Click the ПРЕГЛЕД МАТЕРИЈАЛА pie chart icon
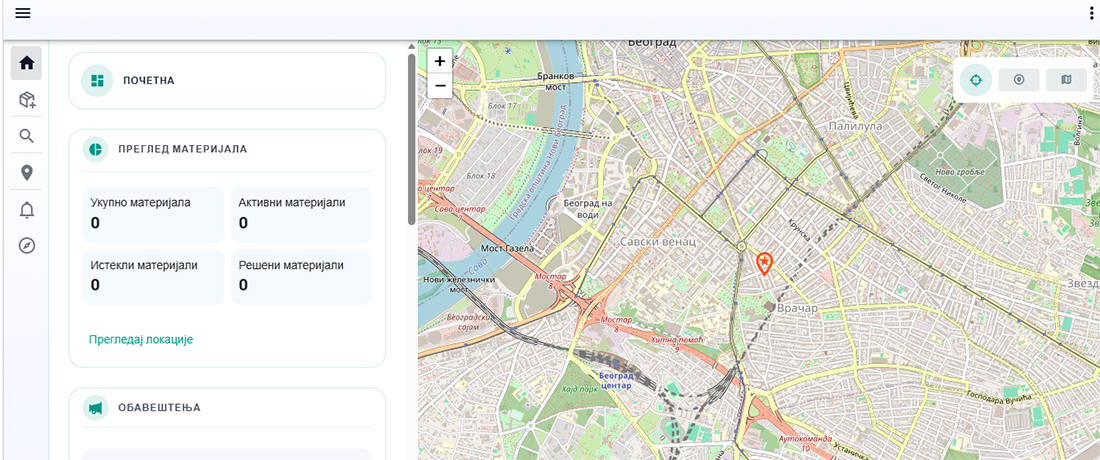This screenshot has width=1100, height=460. (x=95, y=149)
